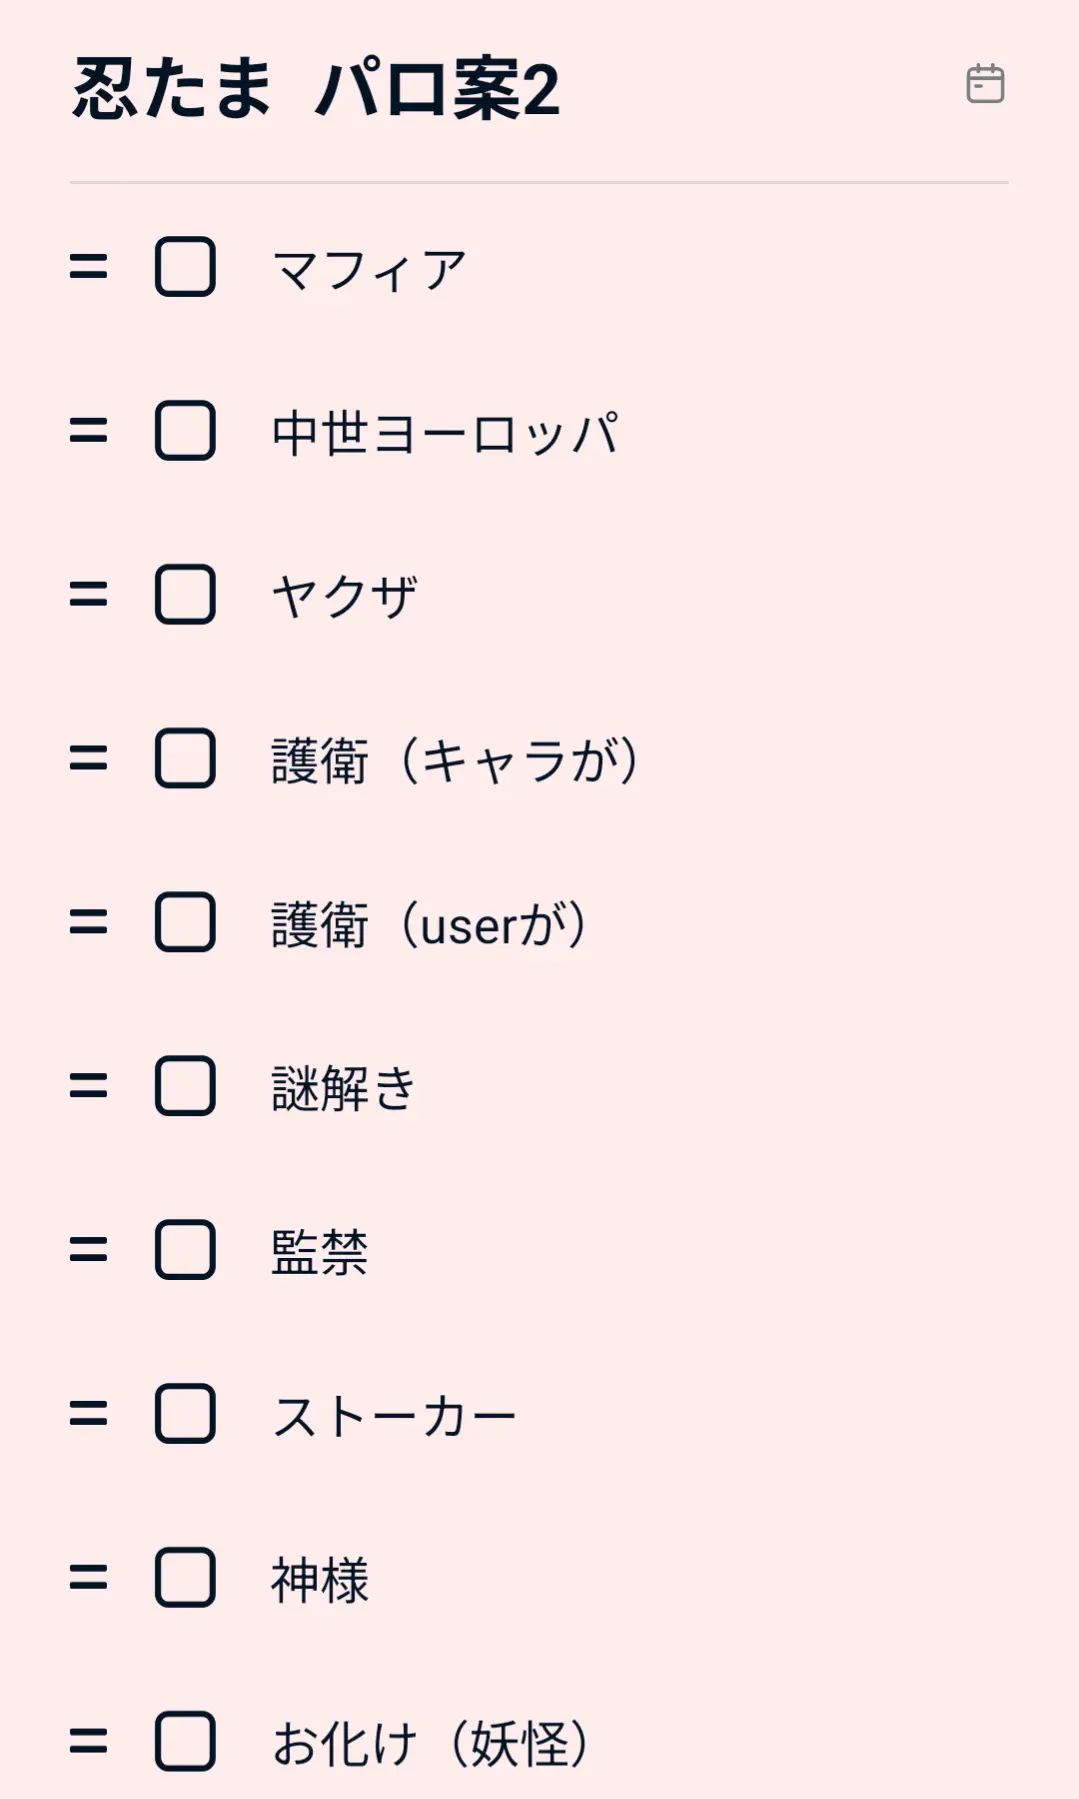The image size is (1079, 1799).
Task: Tap drag handle beside お化け（妖怪）
Action: coord(88,1742)
